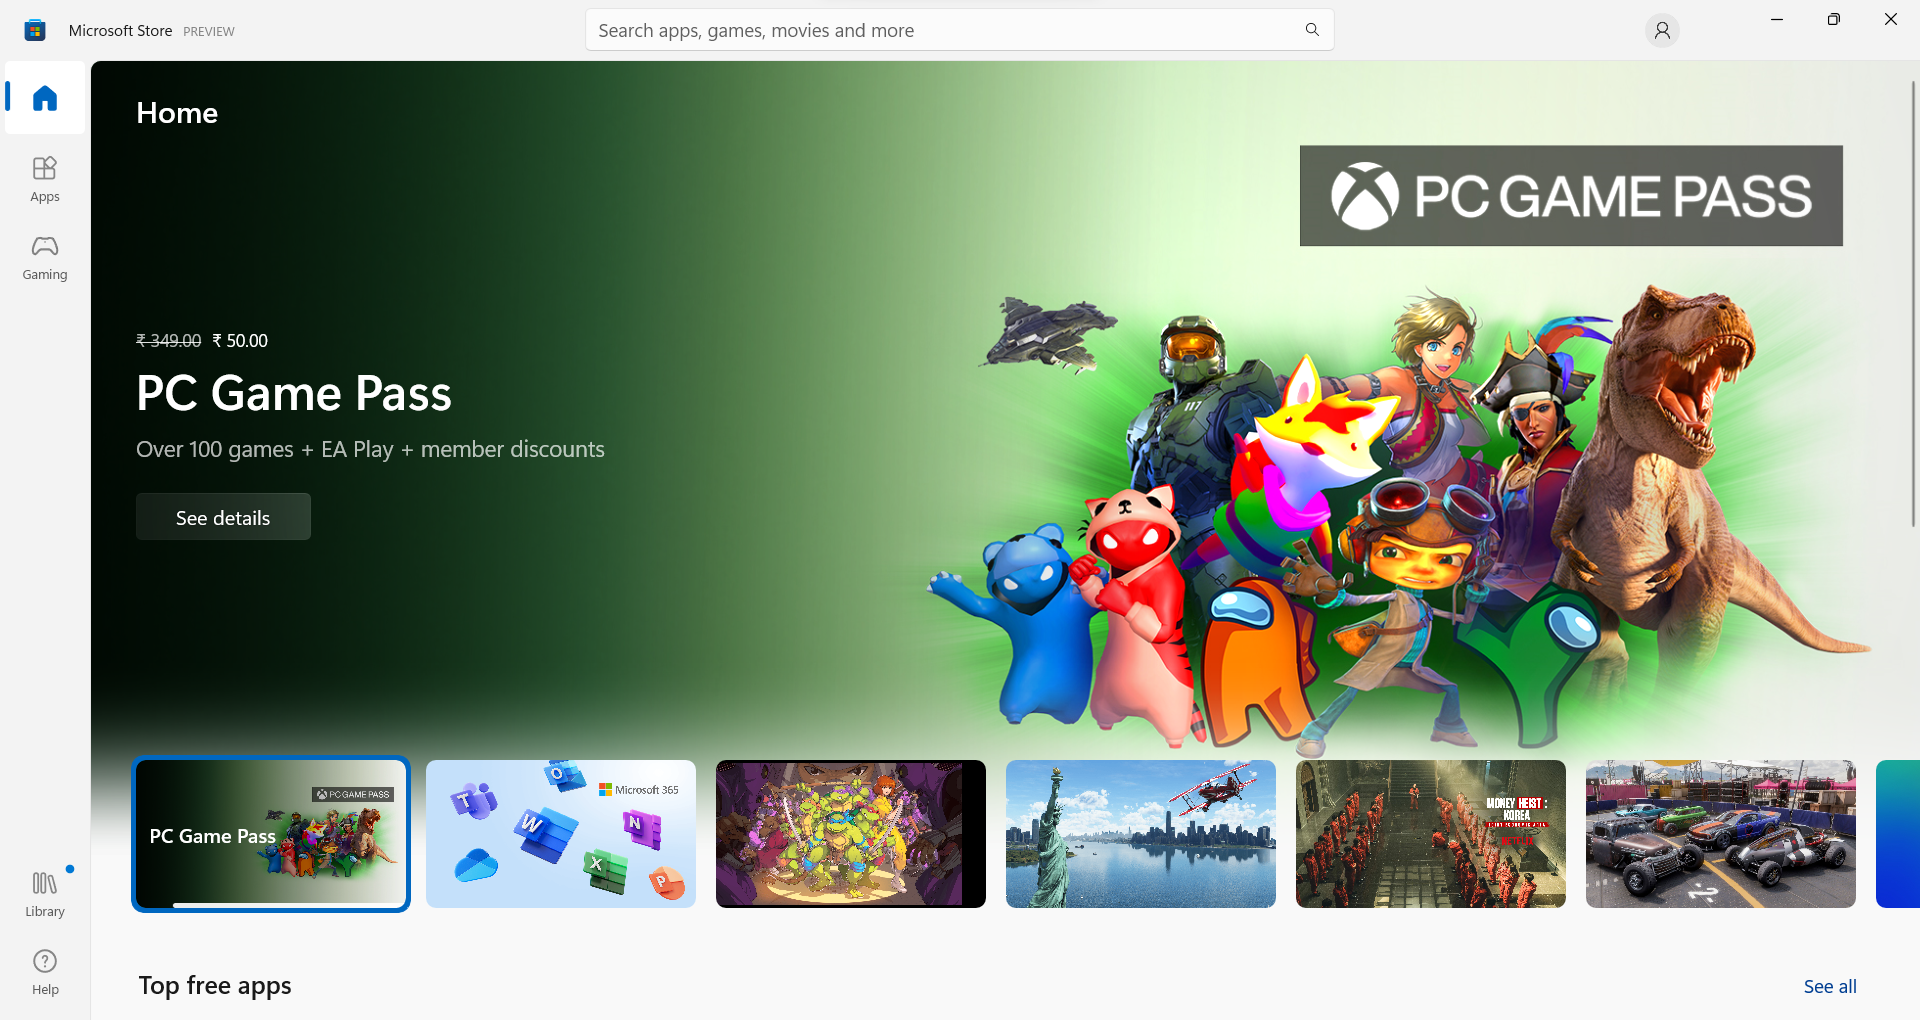Close the Microsoft Store window
This screenshot has height=1020, width=1920.
coord(1891,20)
